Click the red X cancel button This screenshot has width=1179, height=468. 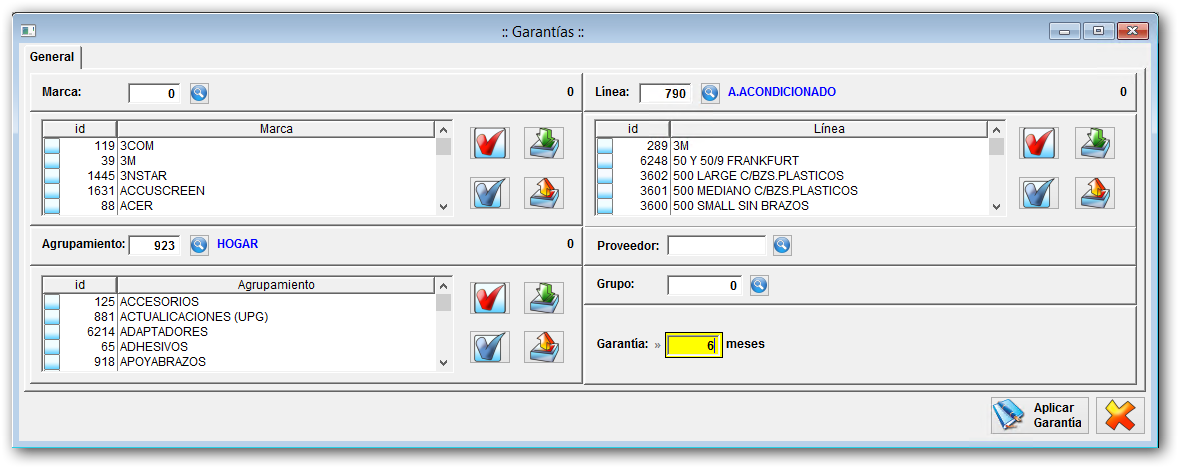pos(1120,415)
